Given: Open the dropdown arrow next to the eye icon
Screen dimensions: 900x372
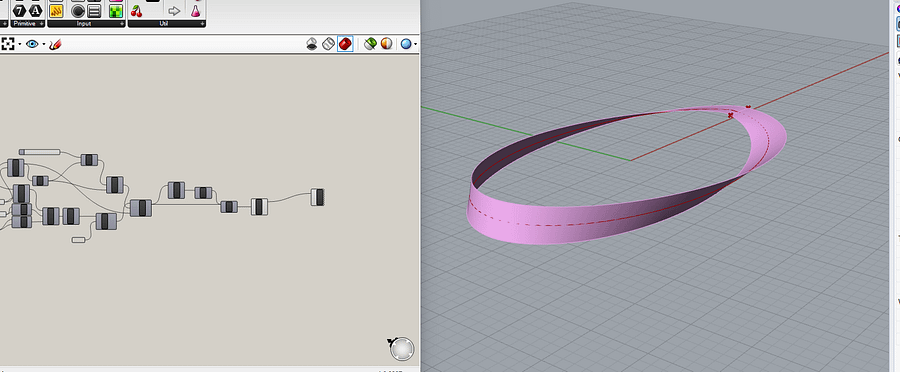Looking at the screenshot, I should click(x=44, y=44).
